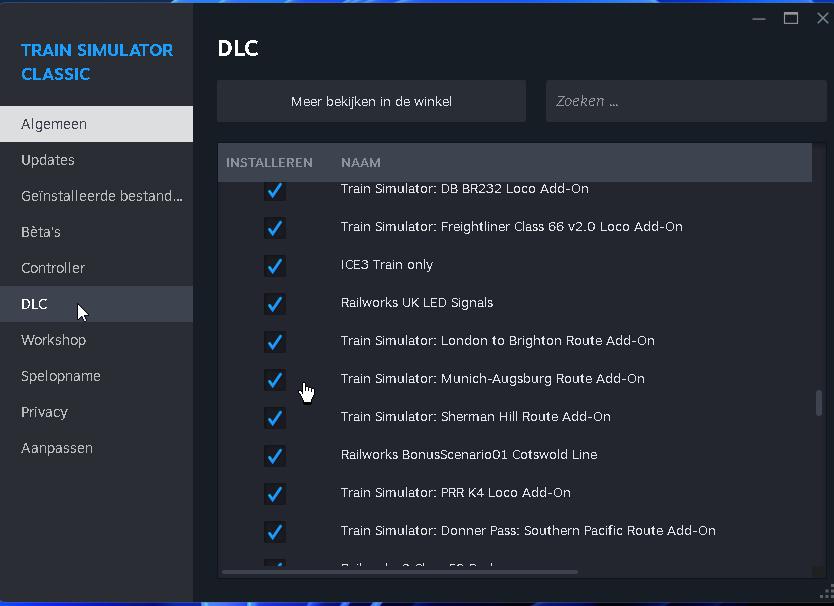Uncheck Railworks UK LED Signals
Viewport: 834px width, 606px height.
pos(275,304)
